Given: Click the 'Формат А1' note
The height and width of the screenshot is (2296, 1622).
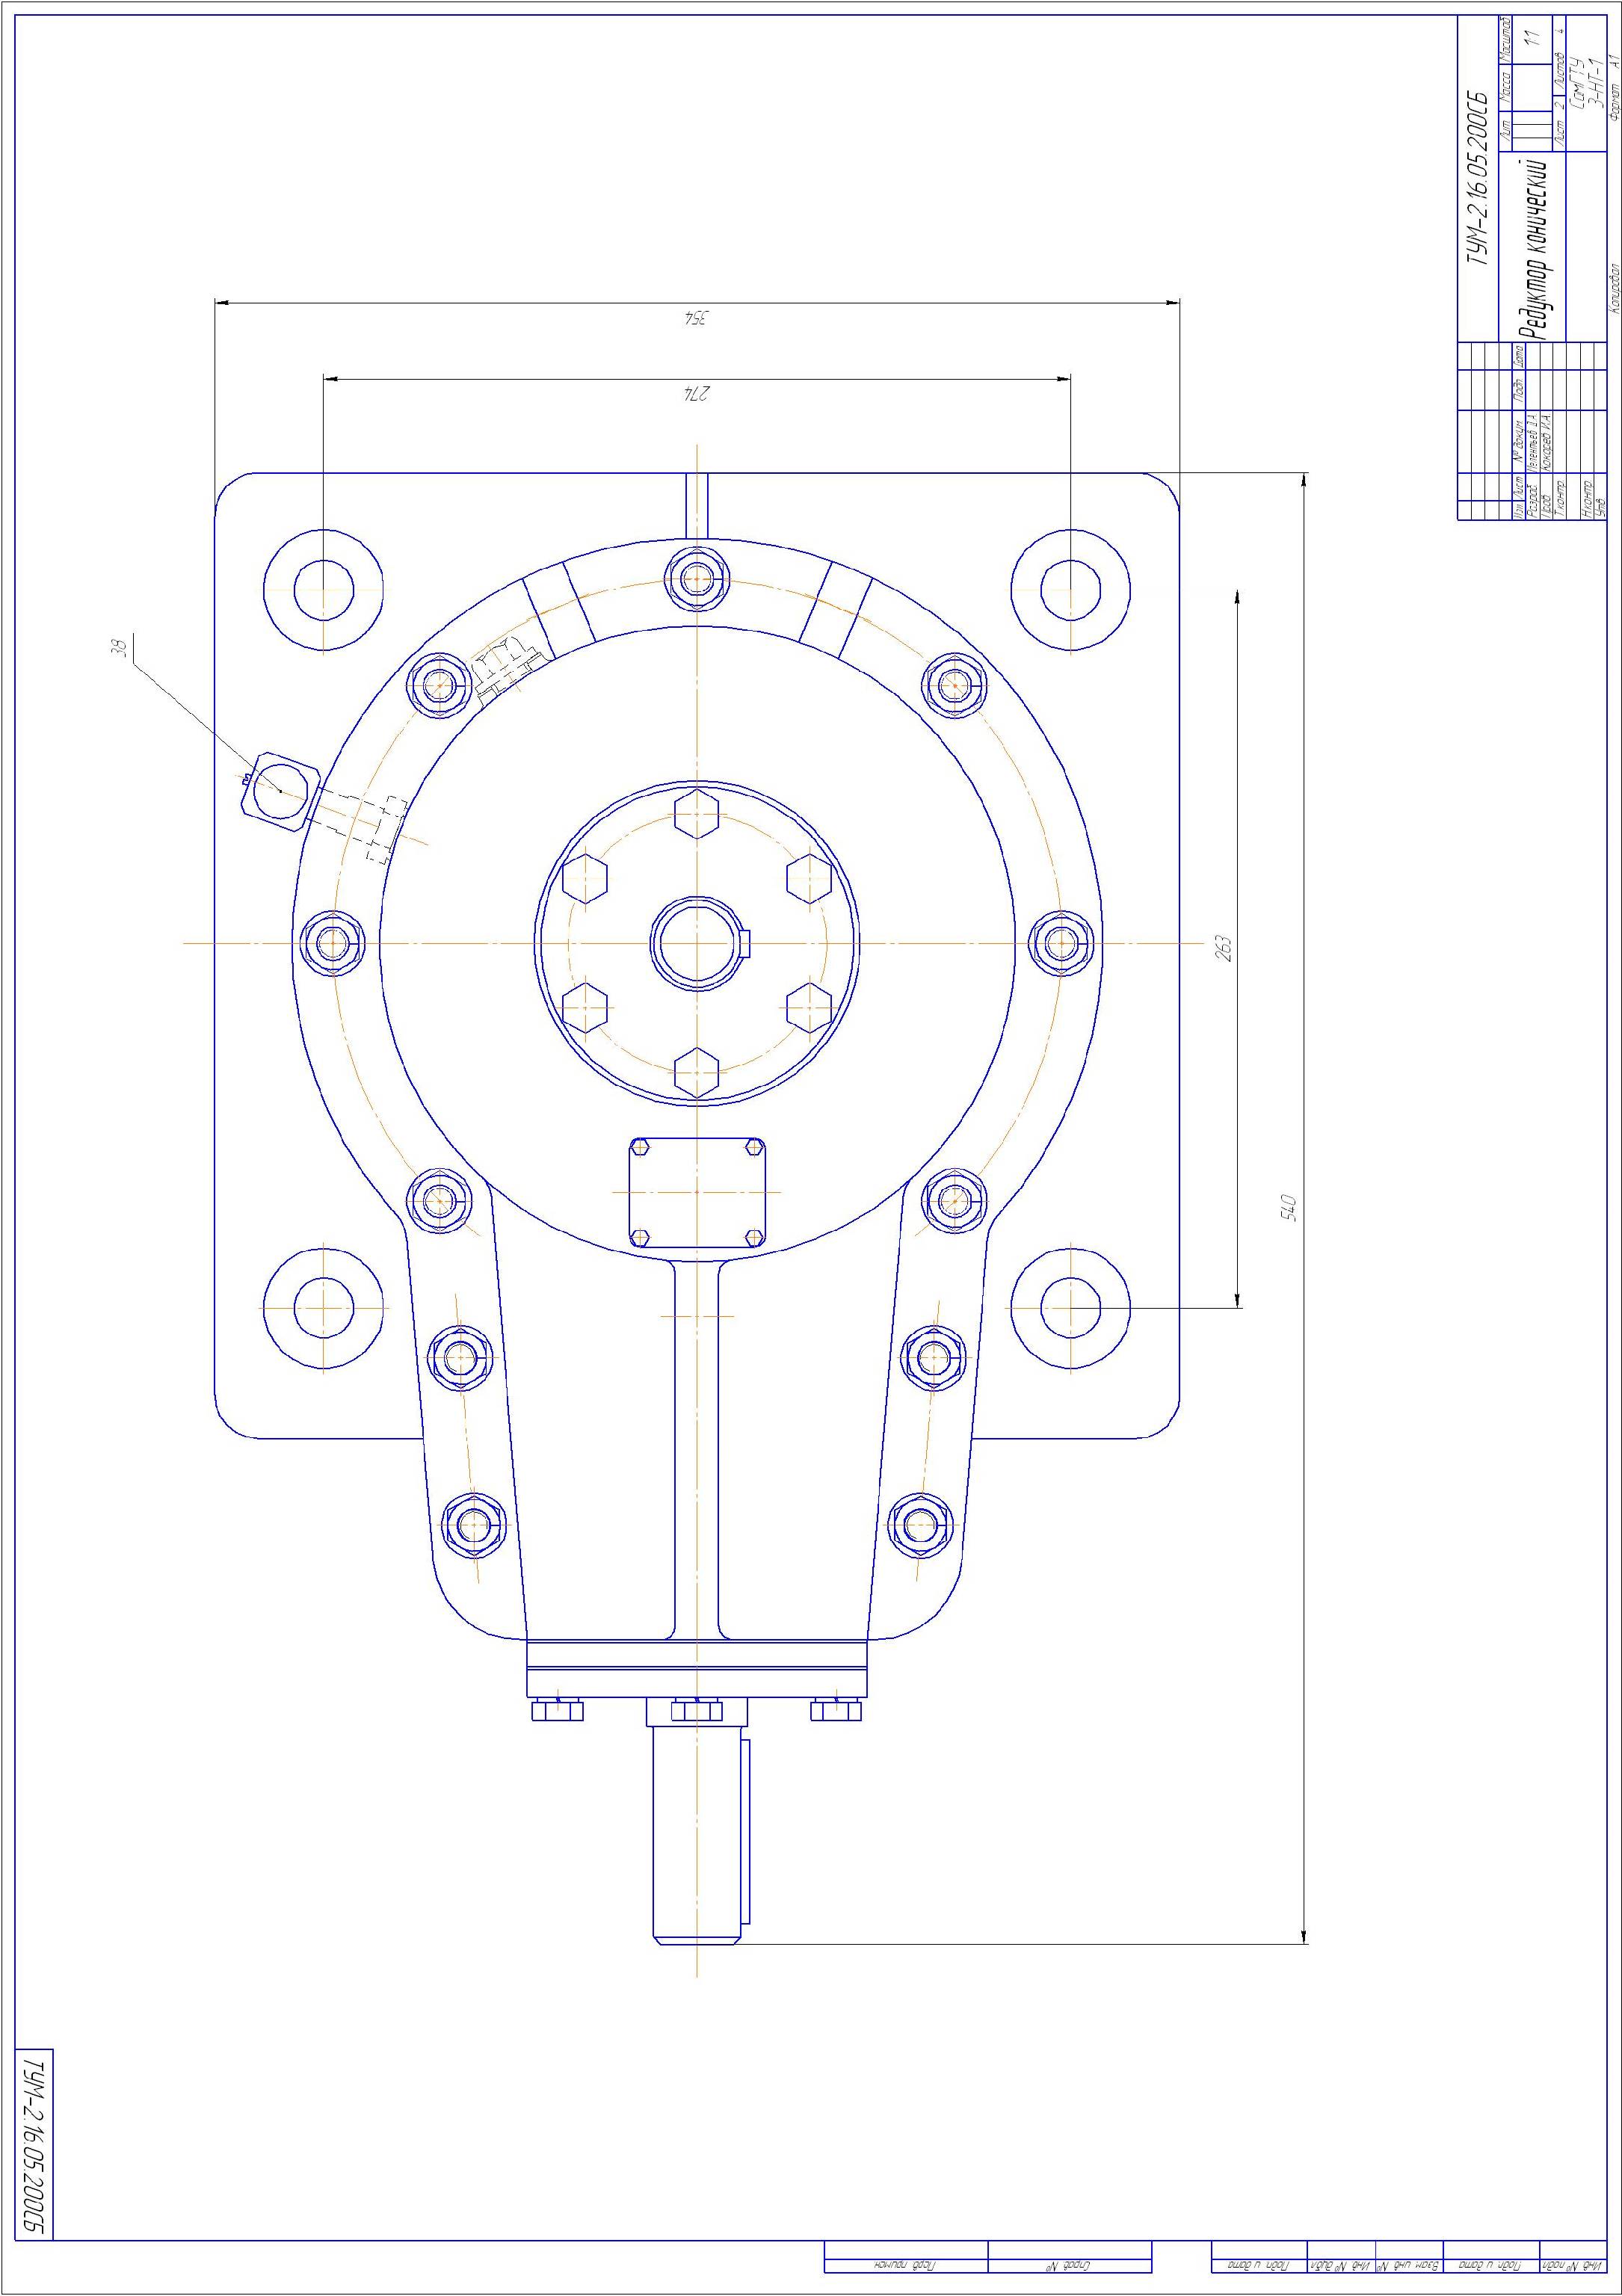Looking at the screenshot, I should [1615, 87].
